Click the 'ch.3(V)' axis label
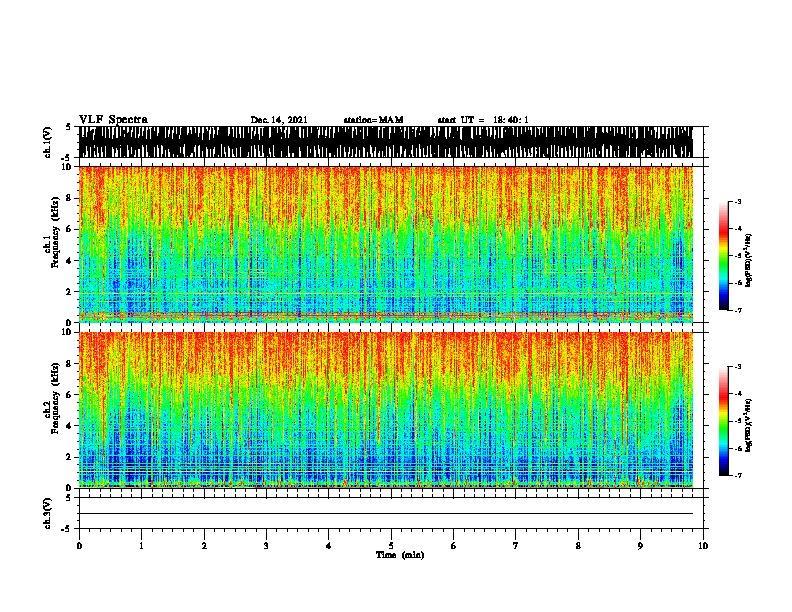This screenshot has height=612, width=792. click(x=48, y=513)
